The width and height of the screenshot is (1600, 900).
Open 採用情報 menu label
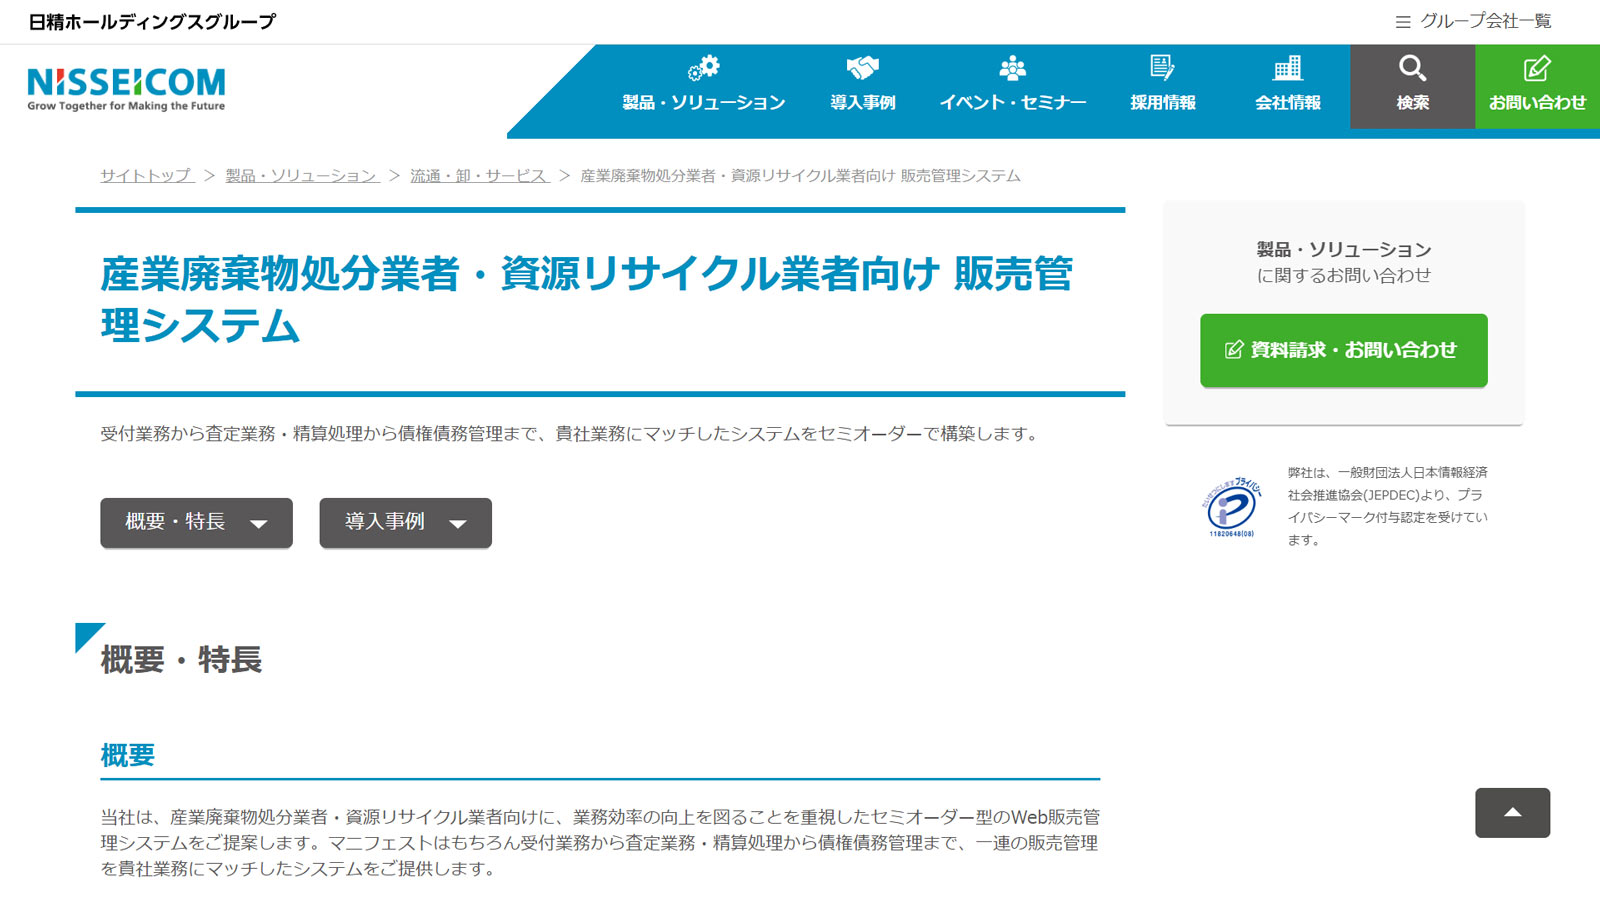pyautogui.click(x=1162, y=102)
